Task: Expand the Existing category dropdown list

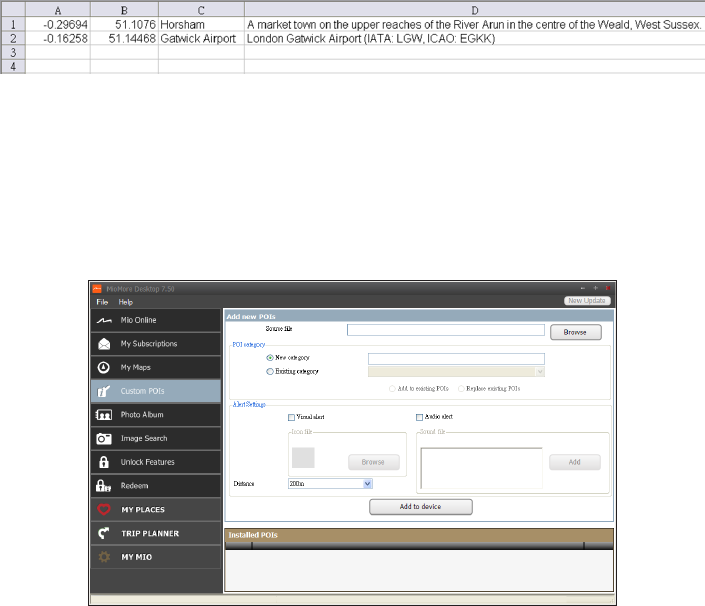Action: 540,372
